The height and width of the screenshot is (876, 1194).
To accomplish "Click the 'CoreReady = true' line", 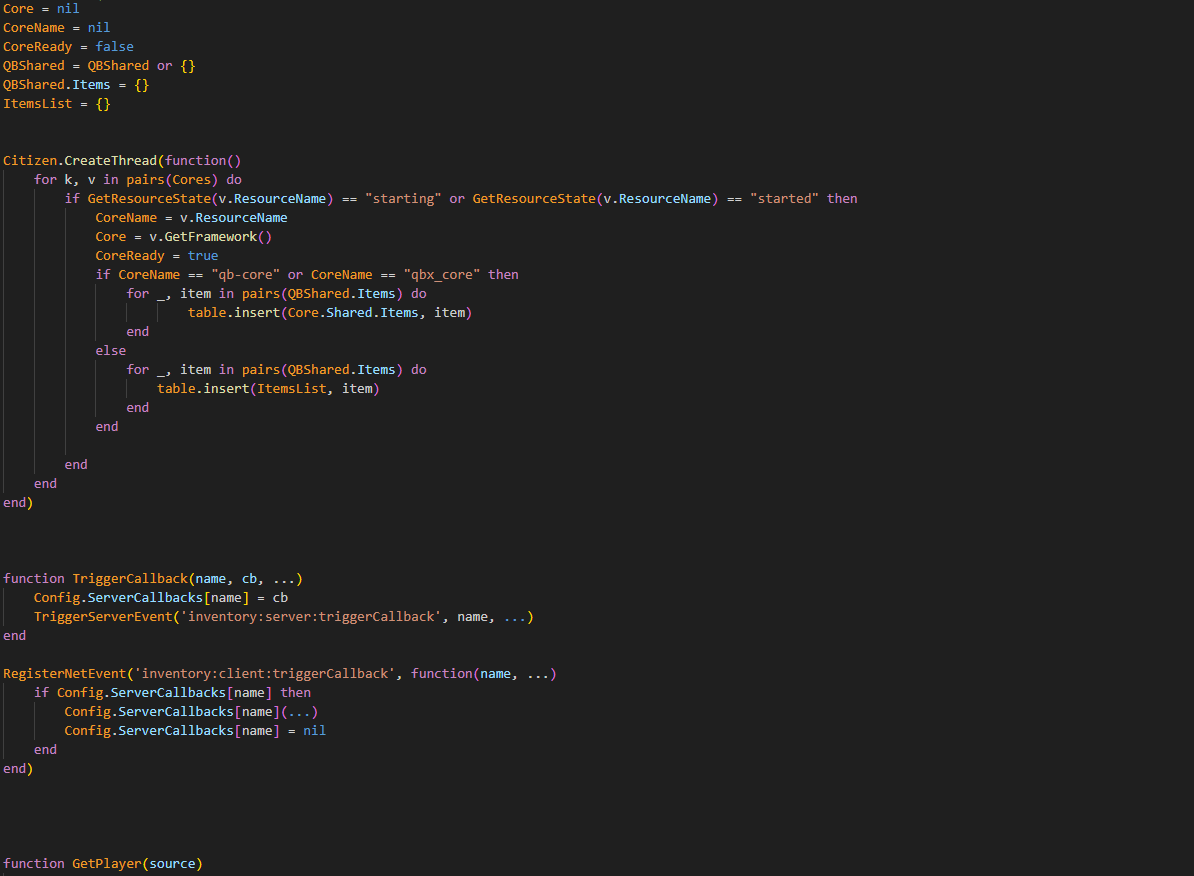I will pos(157,256).
